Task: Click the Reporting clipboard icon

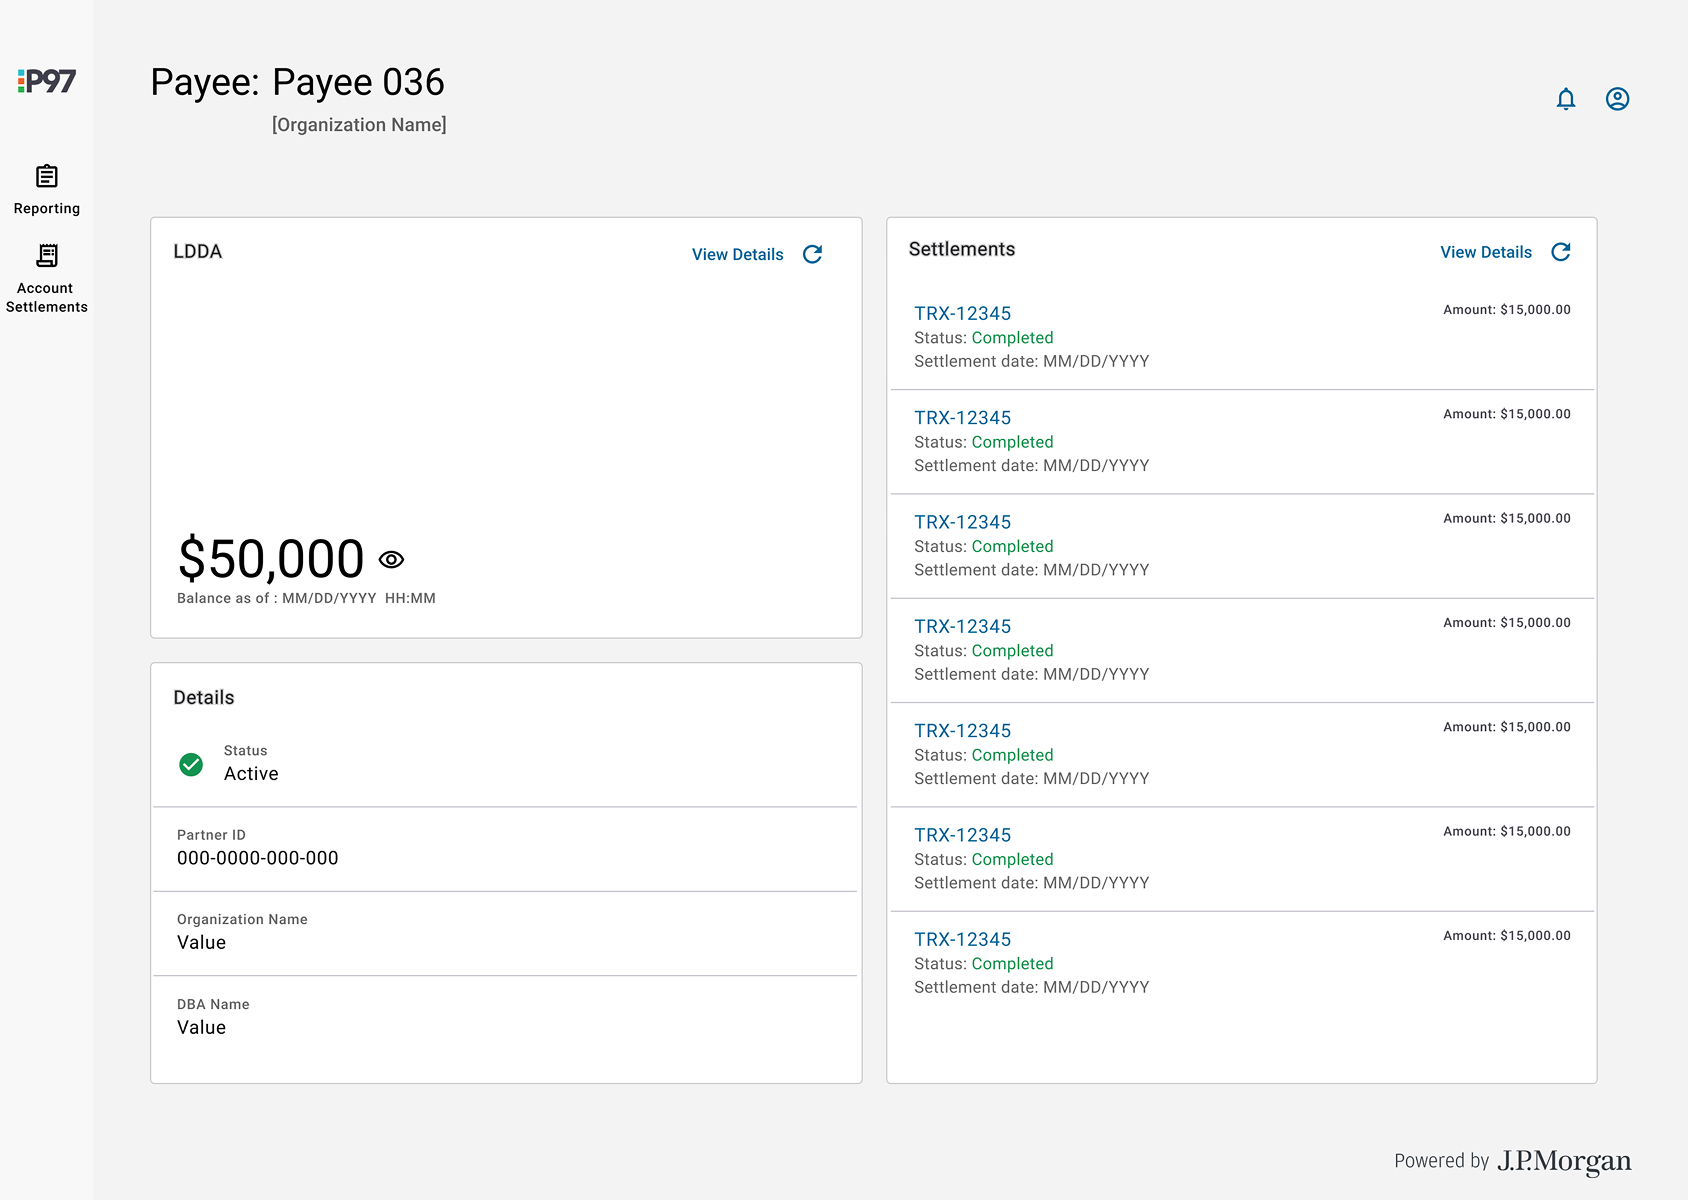Action: tap(47, 177)
